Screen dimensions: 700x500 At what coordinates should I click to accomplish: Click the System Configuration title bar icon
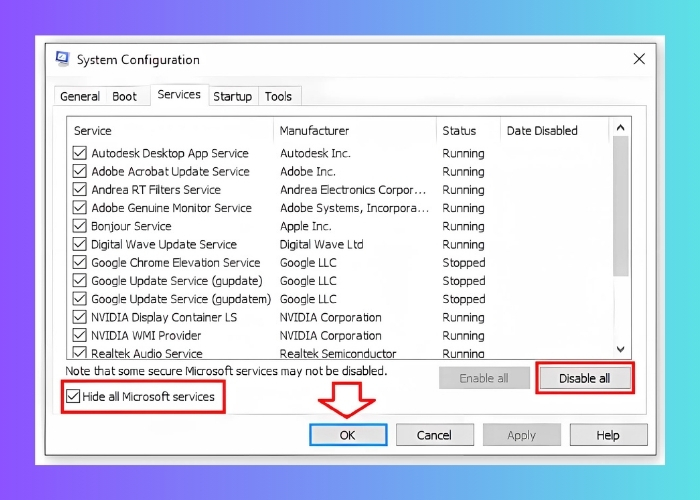coord(63,60)
